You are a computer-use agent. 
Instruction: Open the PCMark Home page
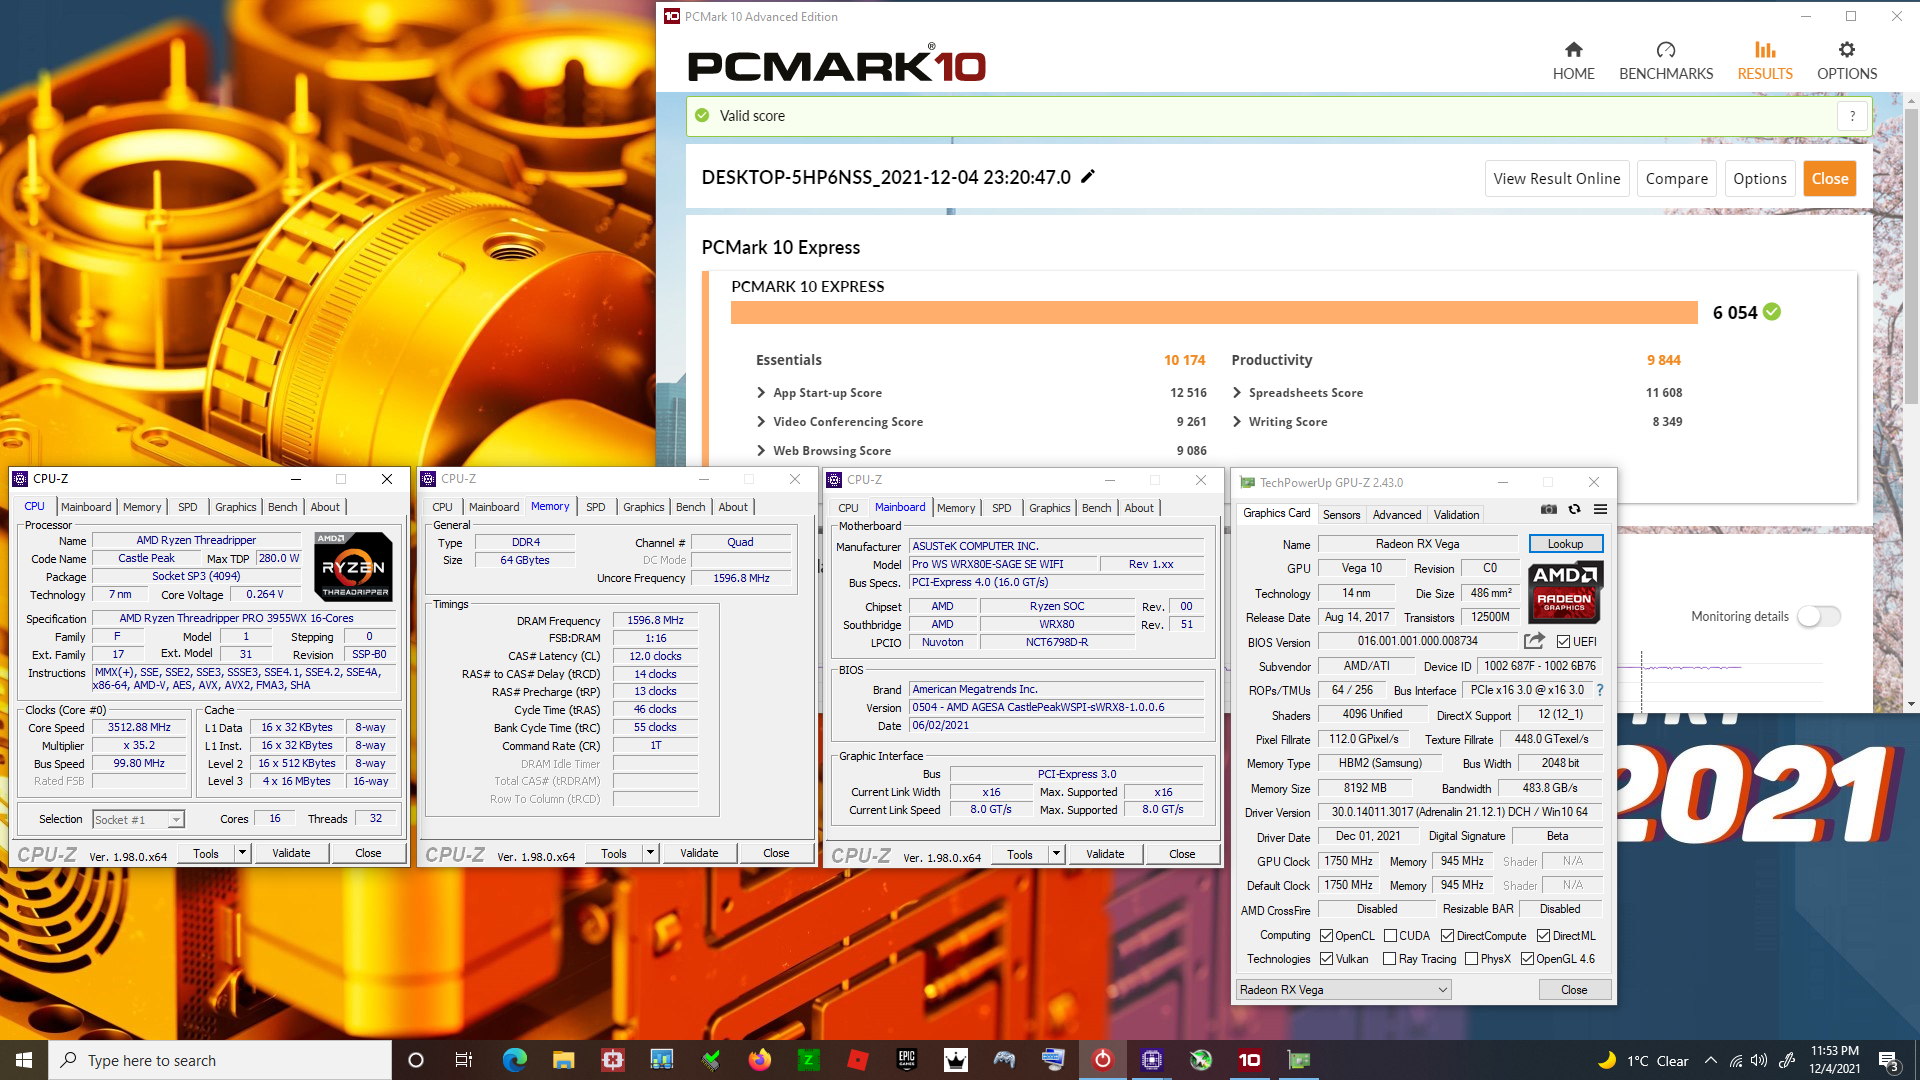click(1573, 61)
